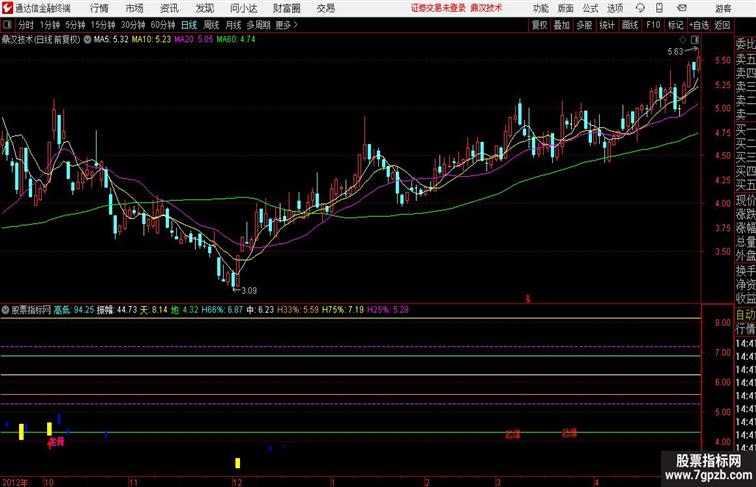
Task: Click H25%: 5.28 indicator value
Action: click(x=388, y=310)
